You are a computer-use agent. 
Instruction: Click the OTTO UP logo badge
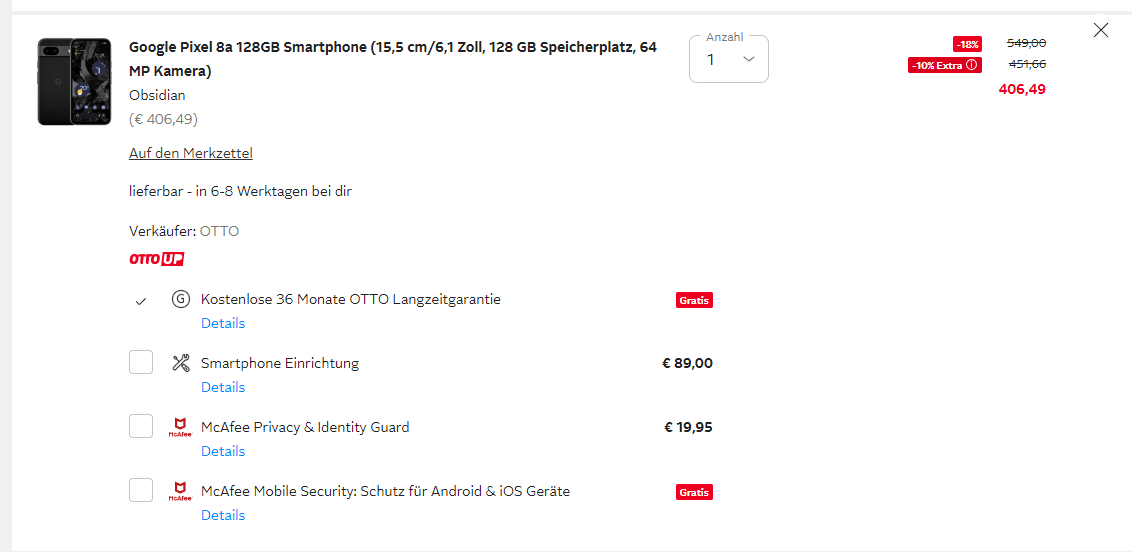157,259
